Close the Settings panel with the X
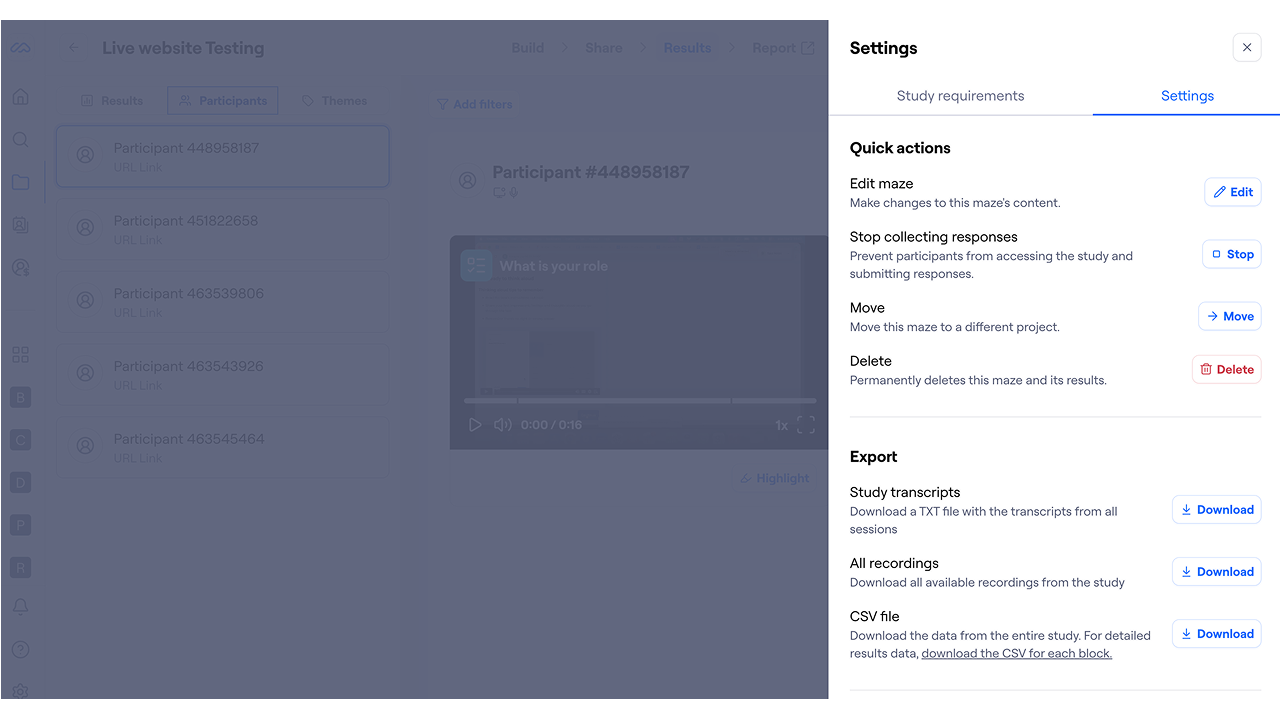The height and width of the screenshot is (720, 1280). click(1247, 48)
